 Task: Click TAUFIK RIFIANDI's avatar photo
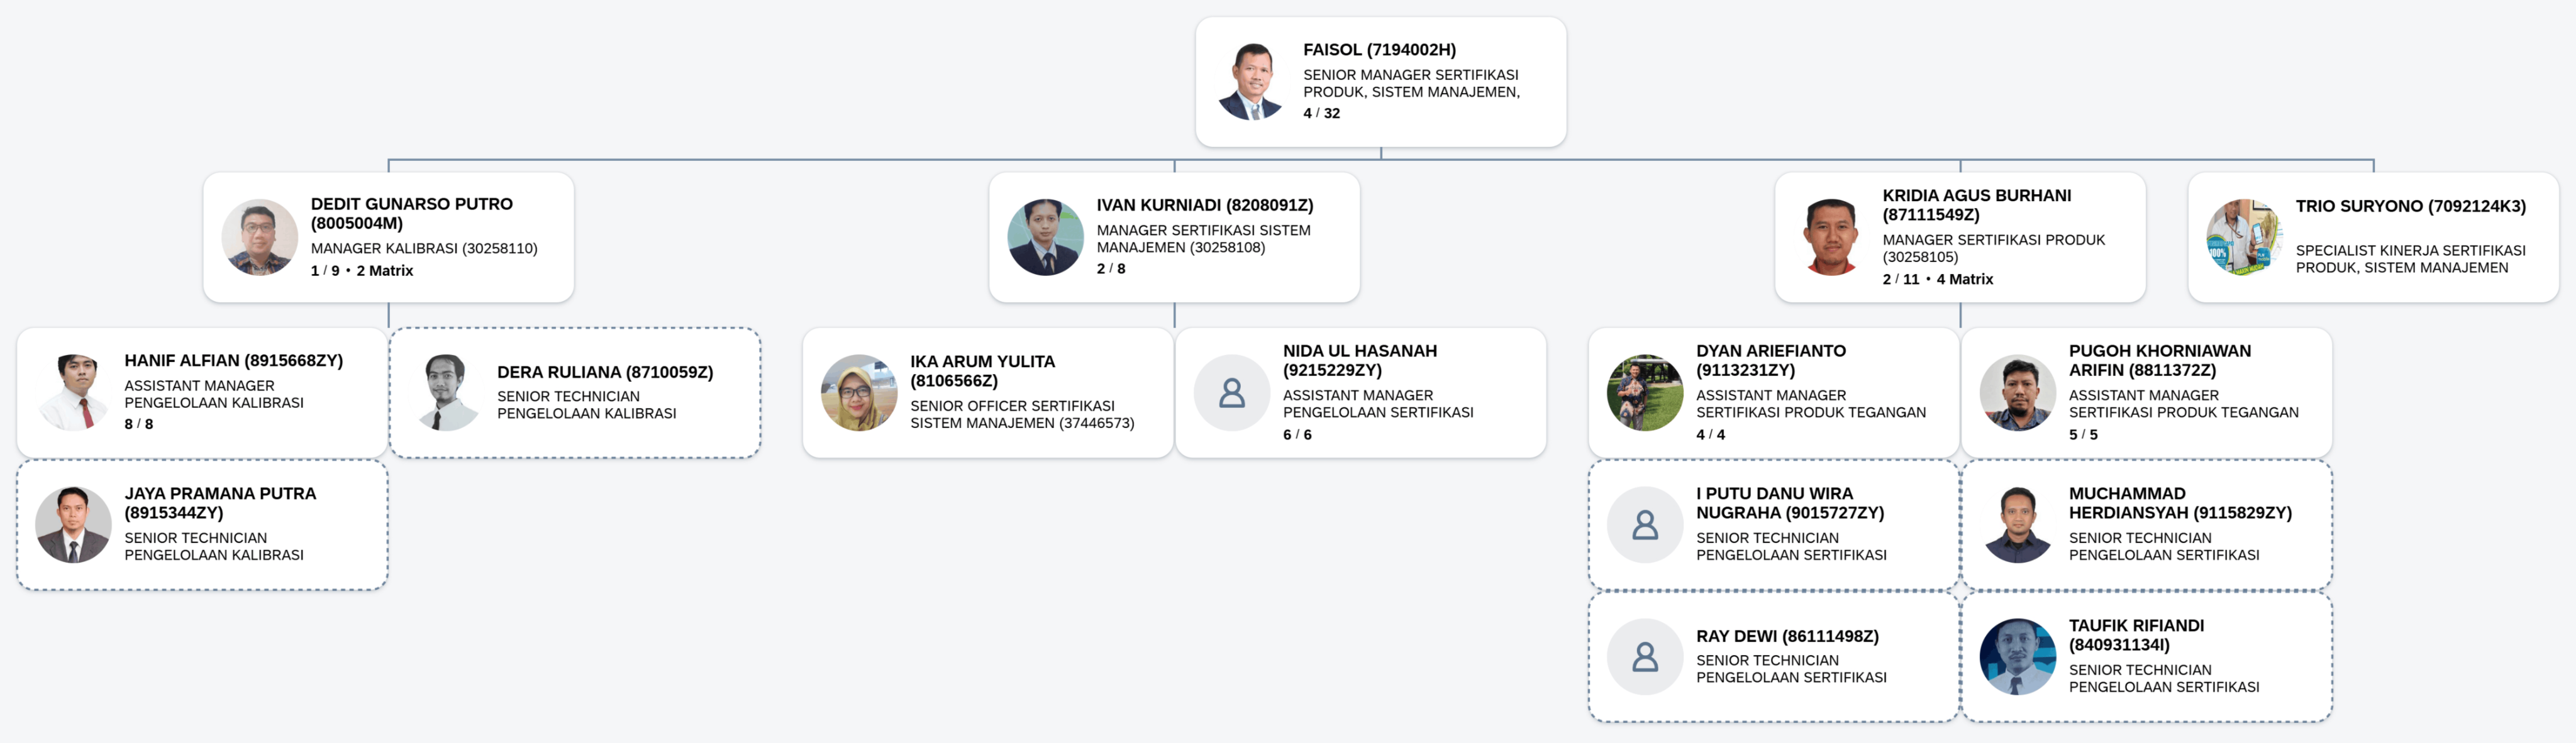pyautogui.click(x=2018, y=657)
